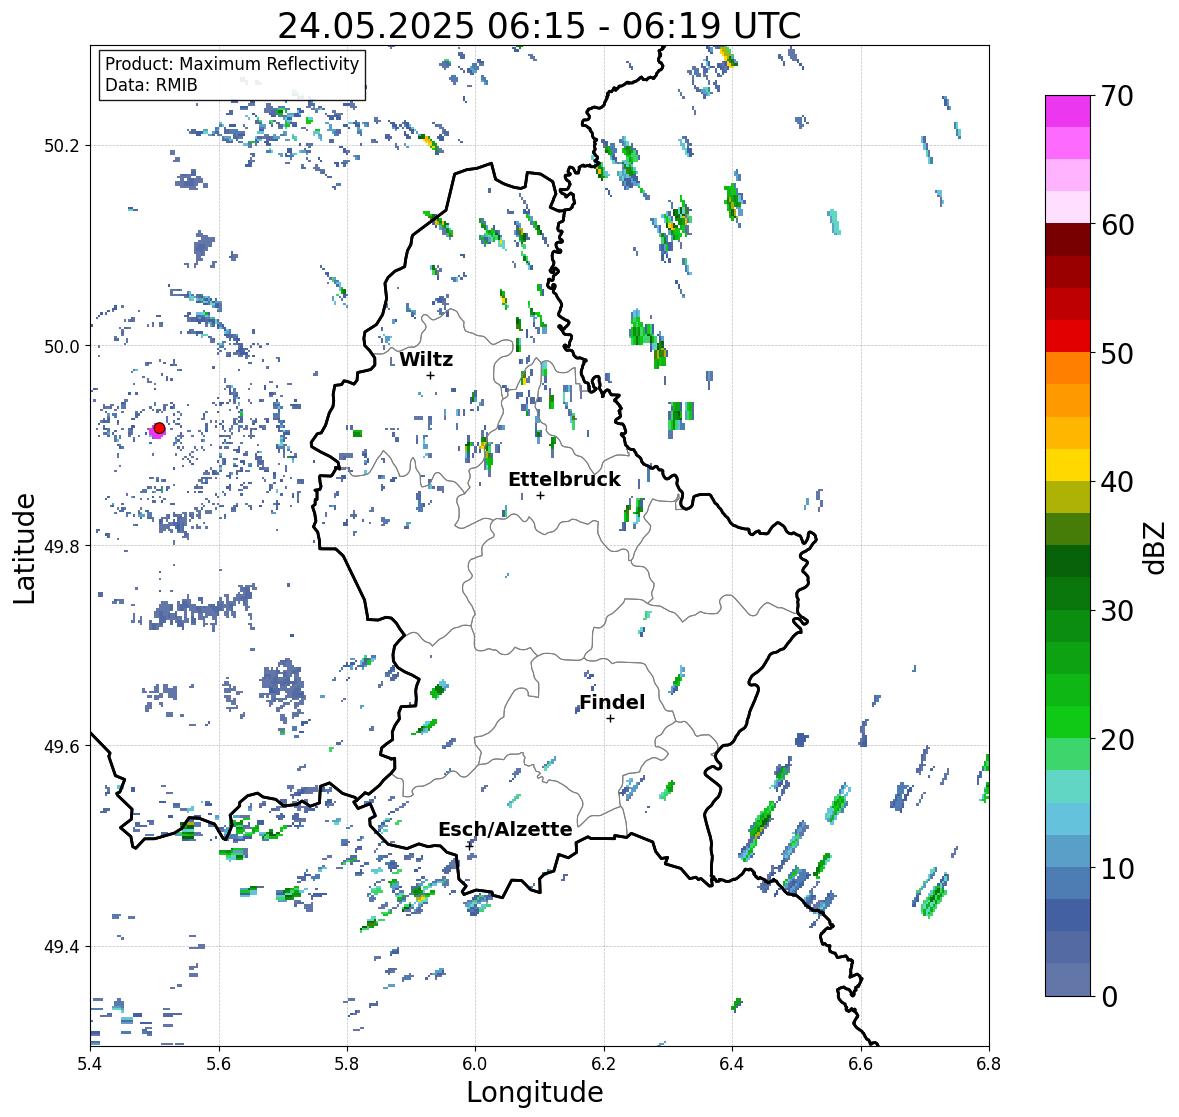Click the Findel station label

pyautogui.click(x=612, y=702)
